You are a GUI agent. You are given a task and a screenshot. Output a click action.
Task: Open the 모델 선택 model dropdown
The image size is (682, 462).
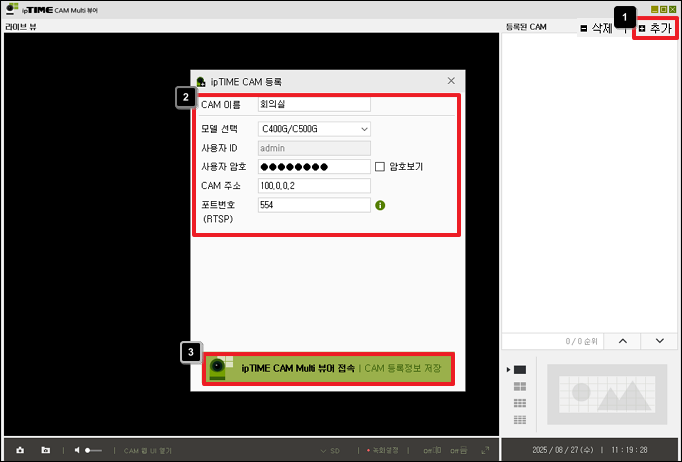[x=314, y=129]
